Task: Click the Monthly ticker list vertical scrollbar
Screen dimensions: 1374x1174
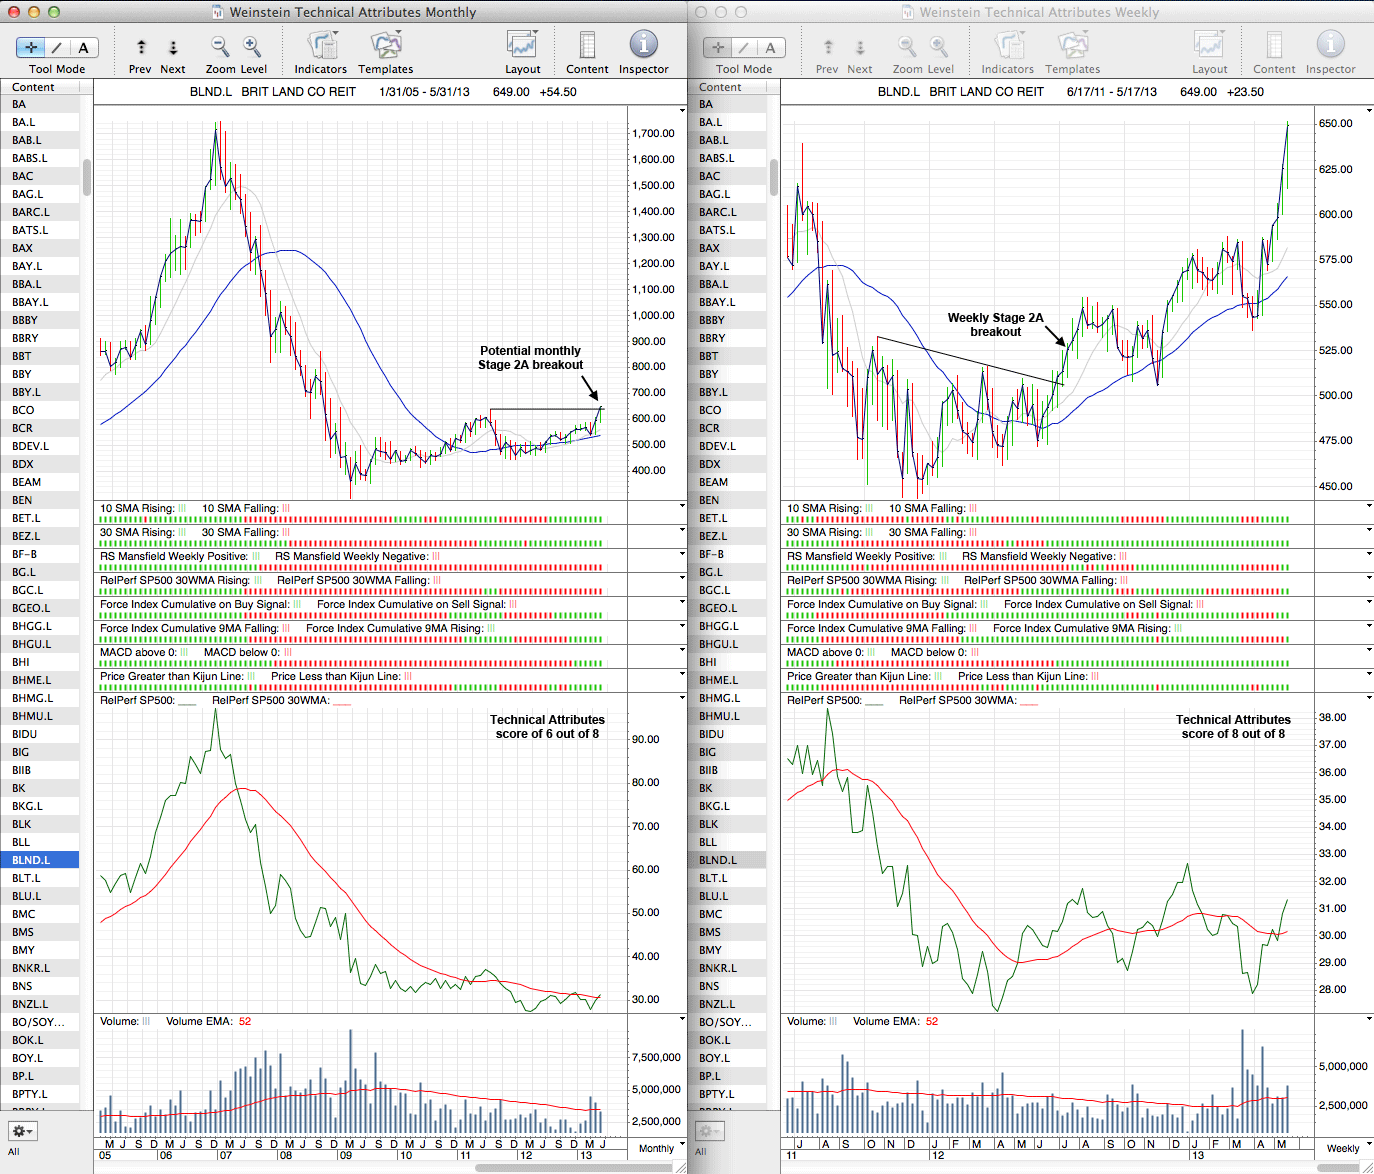Action: click(x=87, y=177)
